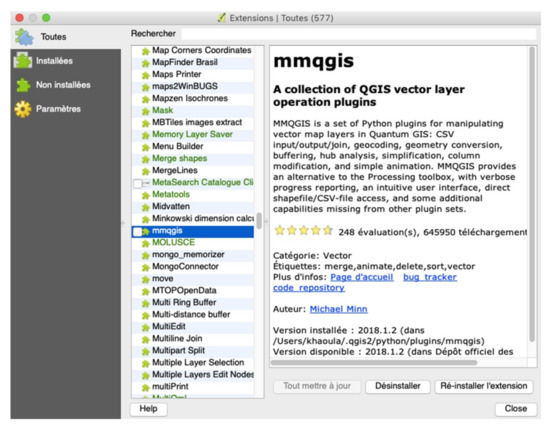
Task: Click the Tout mettre à jour button
Action: (x=317, y=386)
